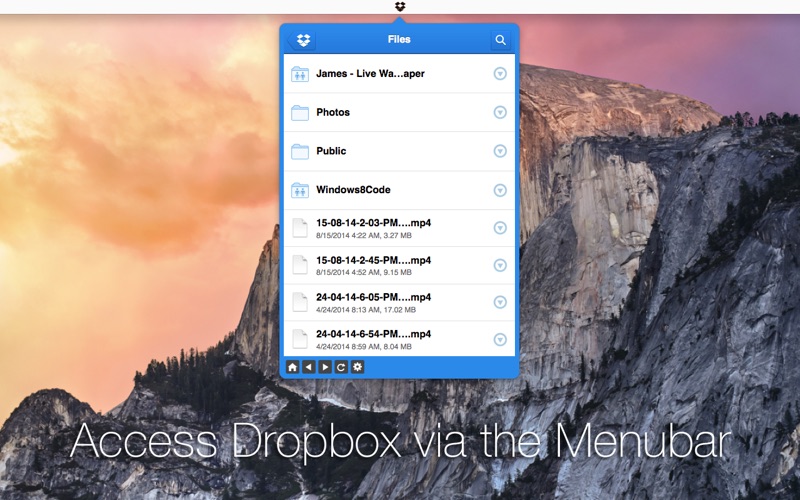Open the Public folder

pos(331,151)
